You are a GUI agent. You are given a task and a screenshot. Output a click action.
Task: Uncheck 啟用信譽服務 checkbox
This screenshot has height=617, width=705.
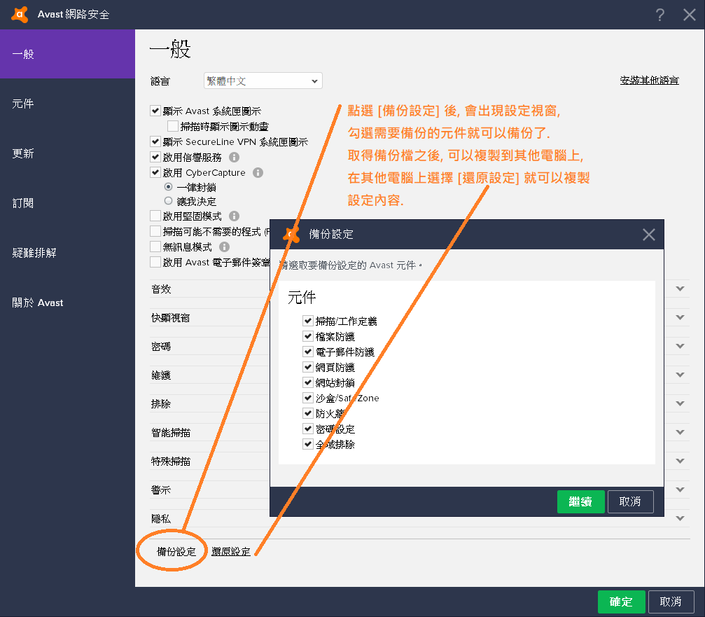coord(155,157)
